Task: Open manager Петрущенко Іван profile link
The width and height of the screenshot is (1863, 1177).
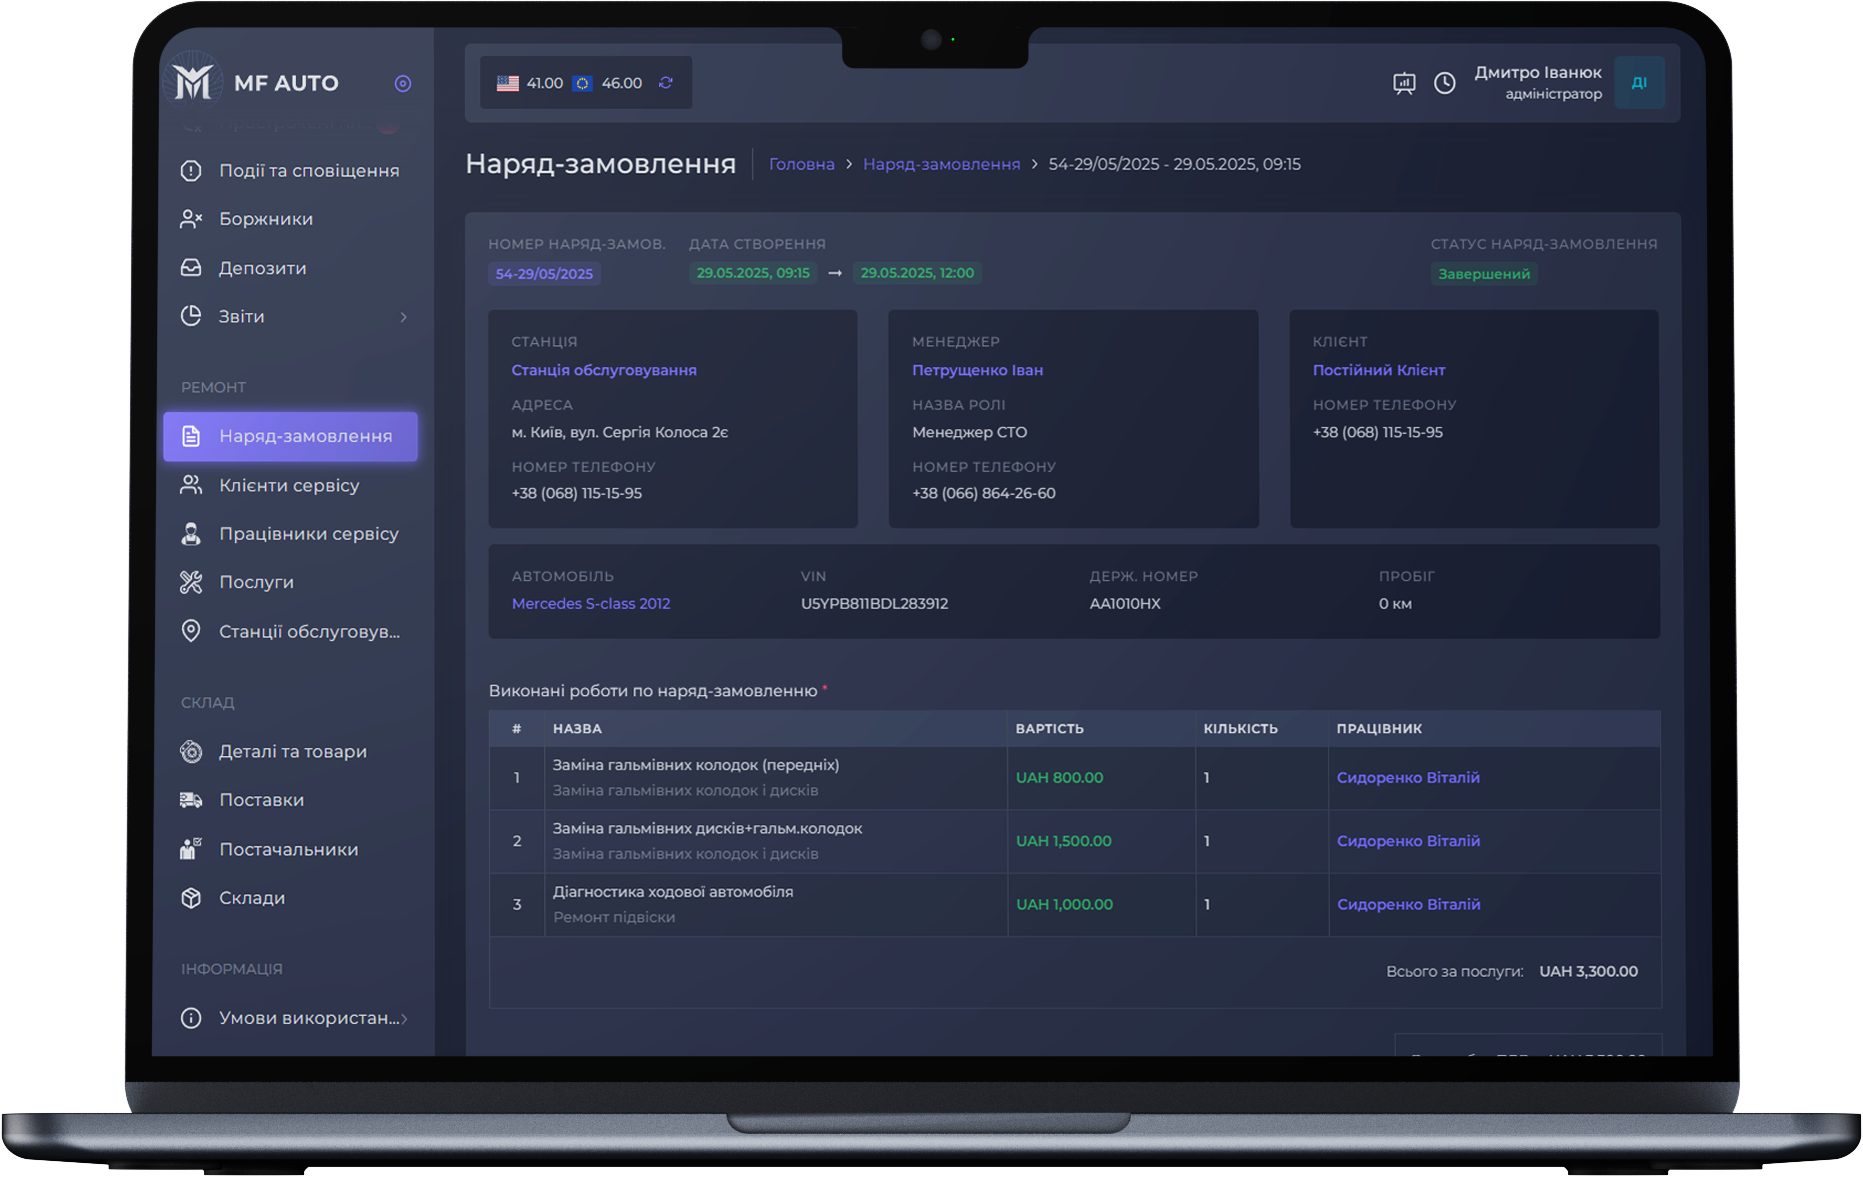Action: (x=977, y=370)
